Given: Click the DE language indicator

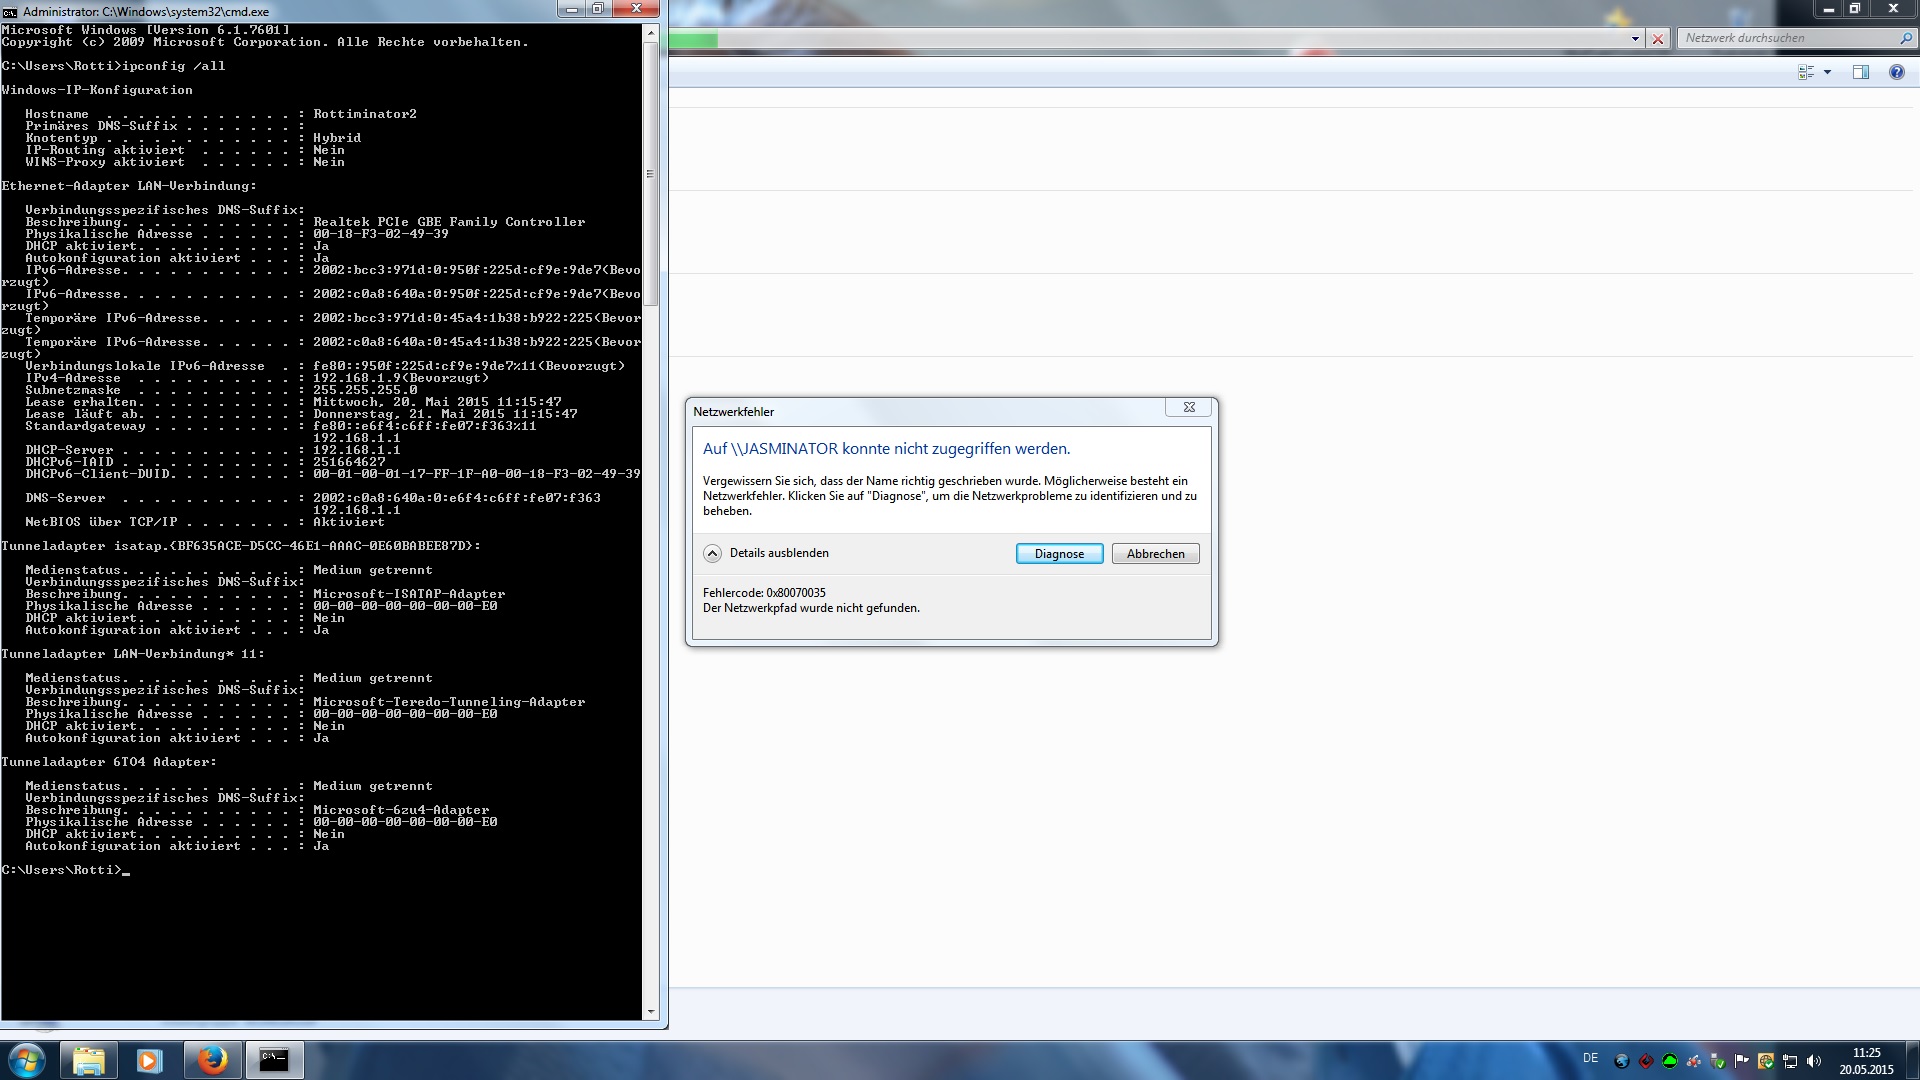Looking at the screenshot, I should pyautogui.click(x=1590, y=1058).
